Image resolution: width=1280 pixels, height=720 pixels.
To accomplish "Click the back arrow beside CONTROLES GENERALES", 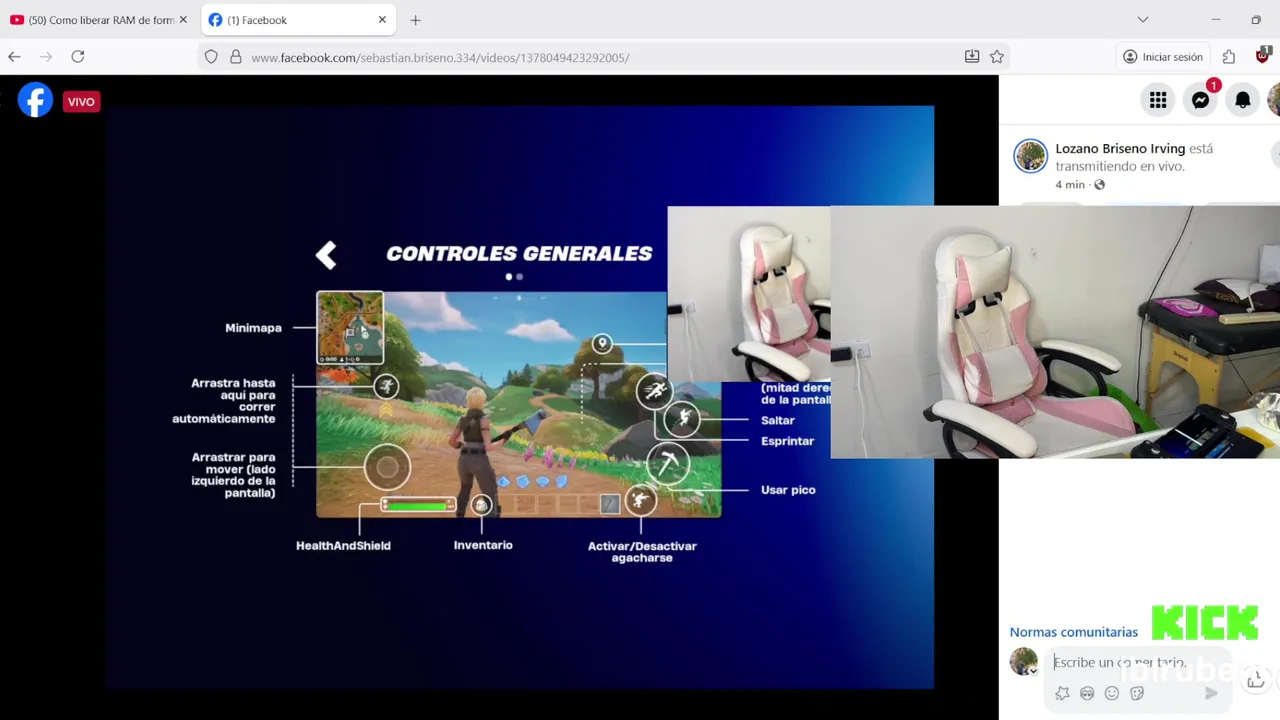I will pos(326,255).
